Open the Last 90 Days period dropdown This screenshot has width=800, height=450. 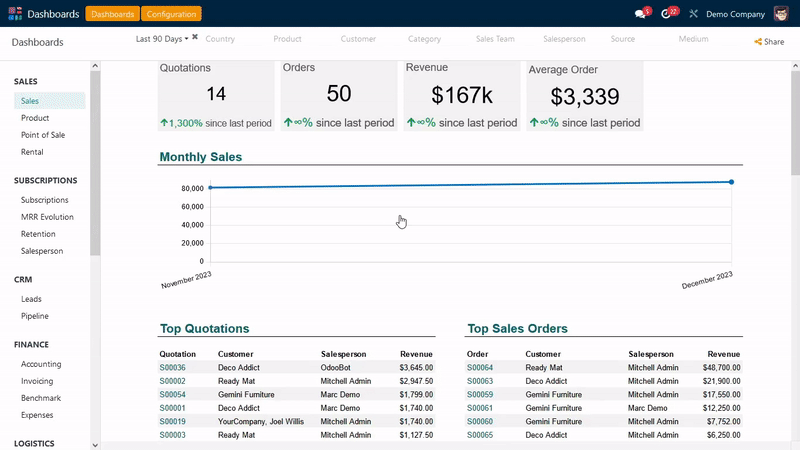tap(161, 39)
